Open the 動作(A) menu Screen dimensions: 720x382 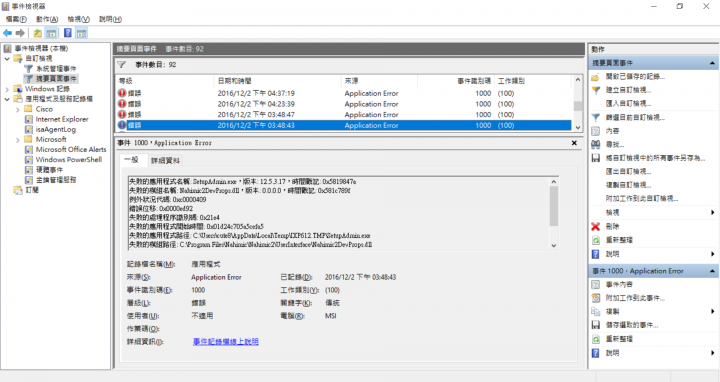point(47,19)
